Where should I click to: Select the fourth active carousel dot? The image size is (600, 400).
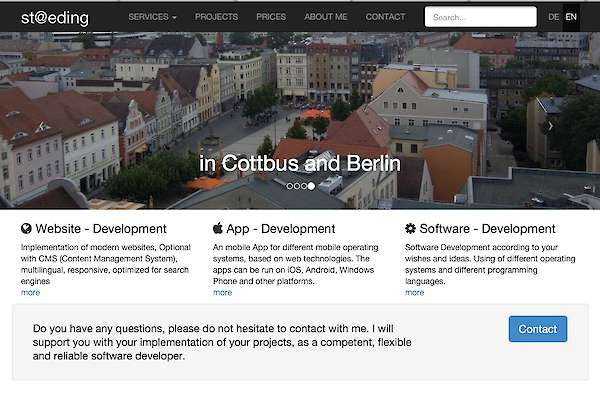[x=311, y=186]
